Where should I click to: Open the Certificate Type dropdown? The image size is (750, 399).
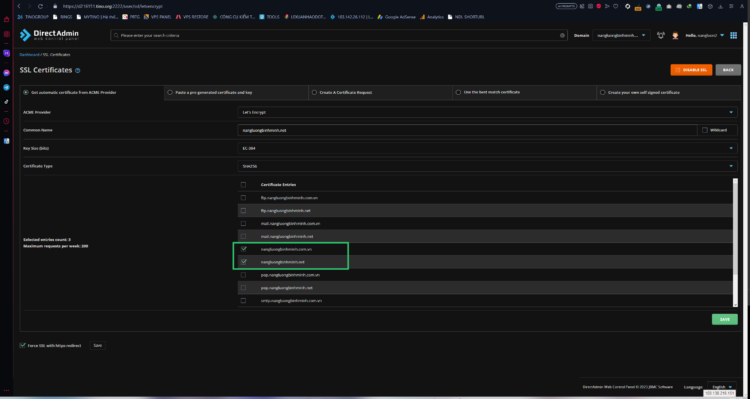[x=487, y=166]
